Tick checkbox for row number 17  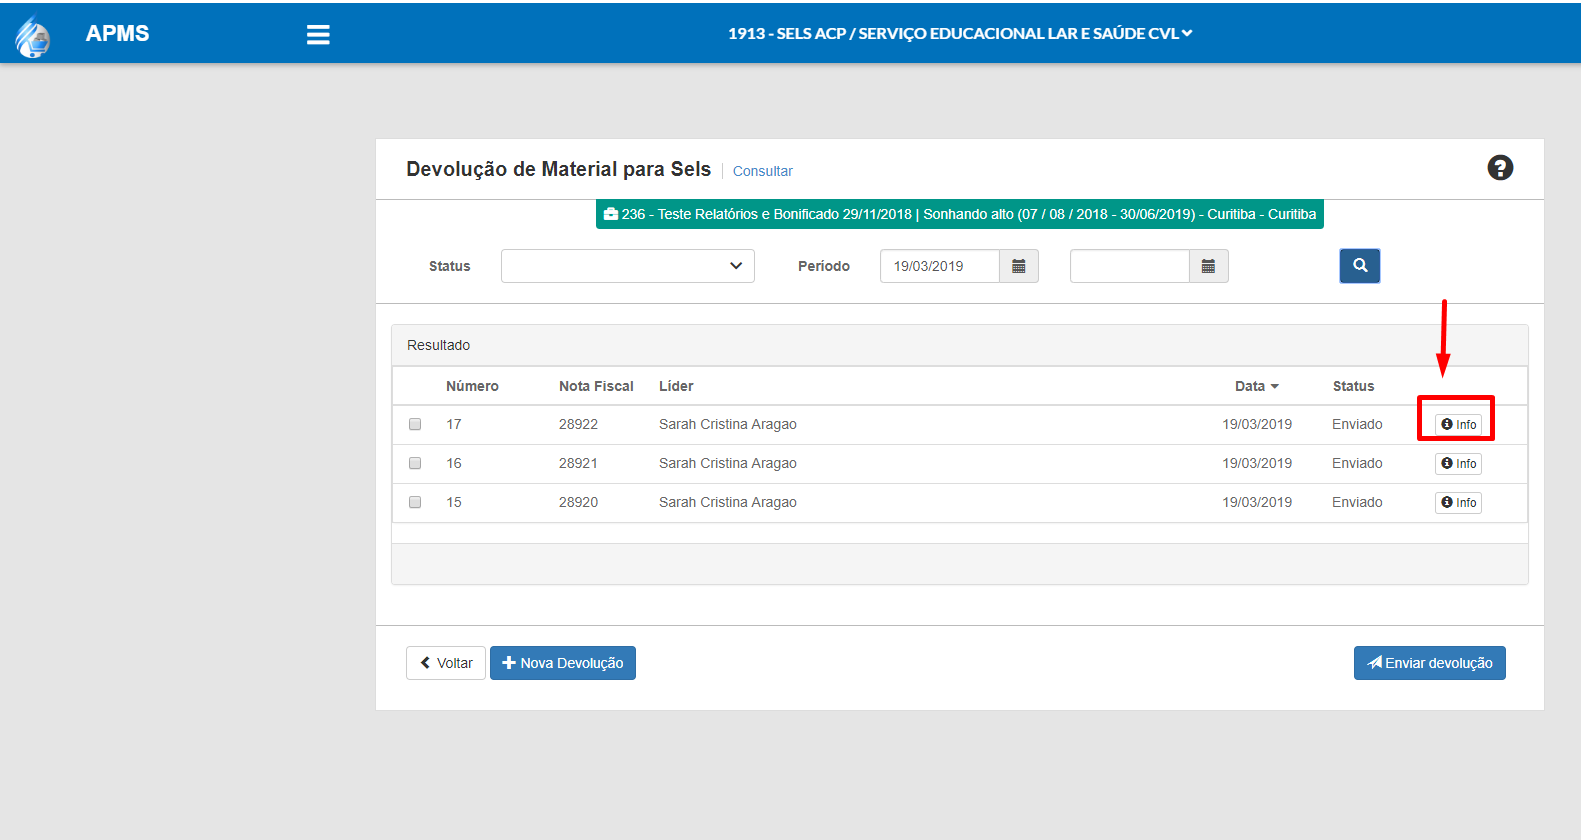point(415,424)
